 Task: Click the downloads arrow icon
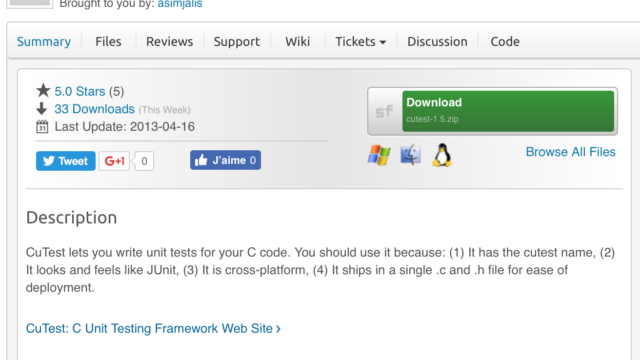(42, 109)
